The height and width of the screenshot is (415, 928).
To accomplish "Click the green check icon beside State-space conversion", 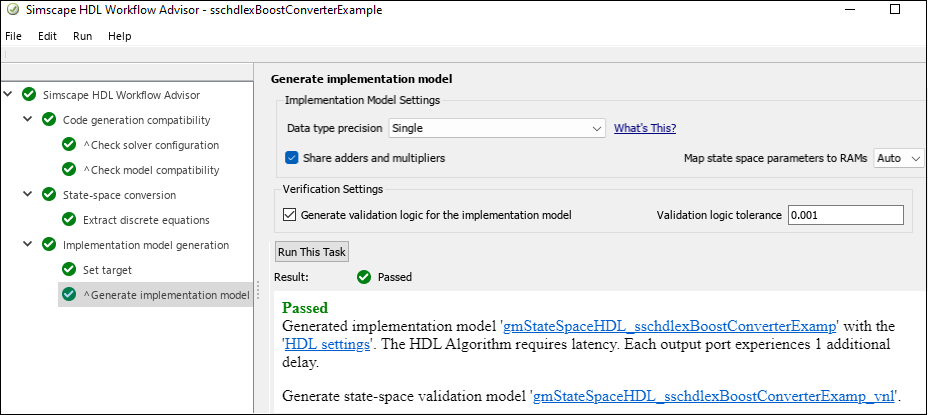I will point(49,195).
